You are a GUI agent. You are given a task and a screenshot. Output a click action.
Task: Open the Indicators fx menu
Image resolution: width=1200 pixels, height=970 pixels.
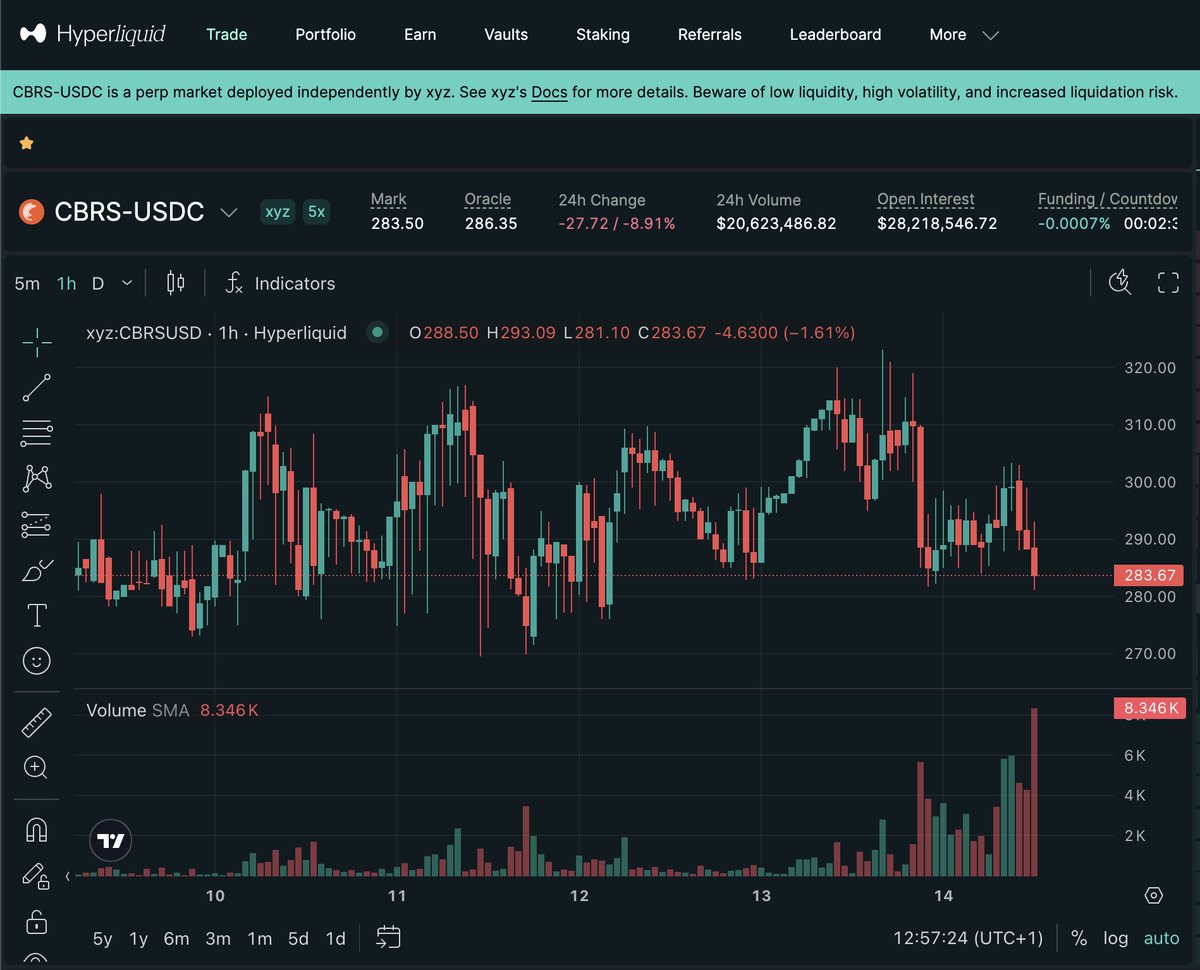click(280, 283)
